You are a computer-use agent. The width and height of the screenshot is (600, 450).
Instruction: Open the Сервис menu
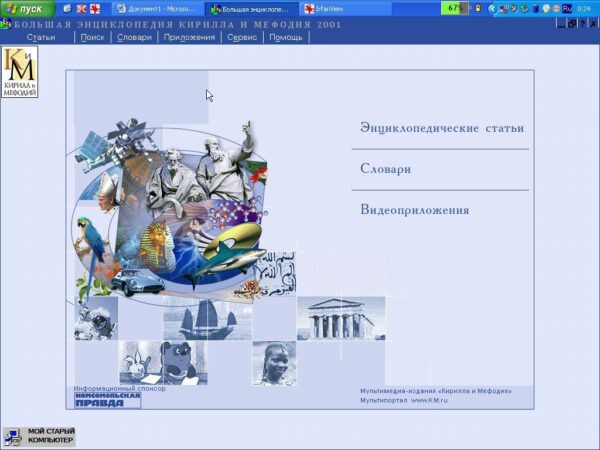pyautogui.click(x=242, y=37)
